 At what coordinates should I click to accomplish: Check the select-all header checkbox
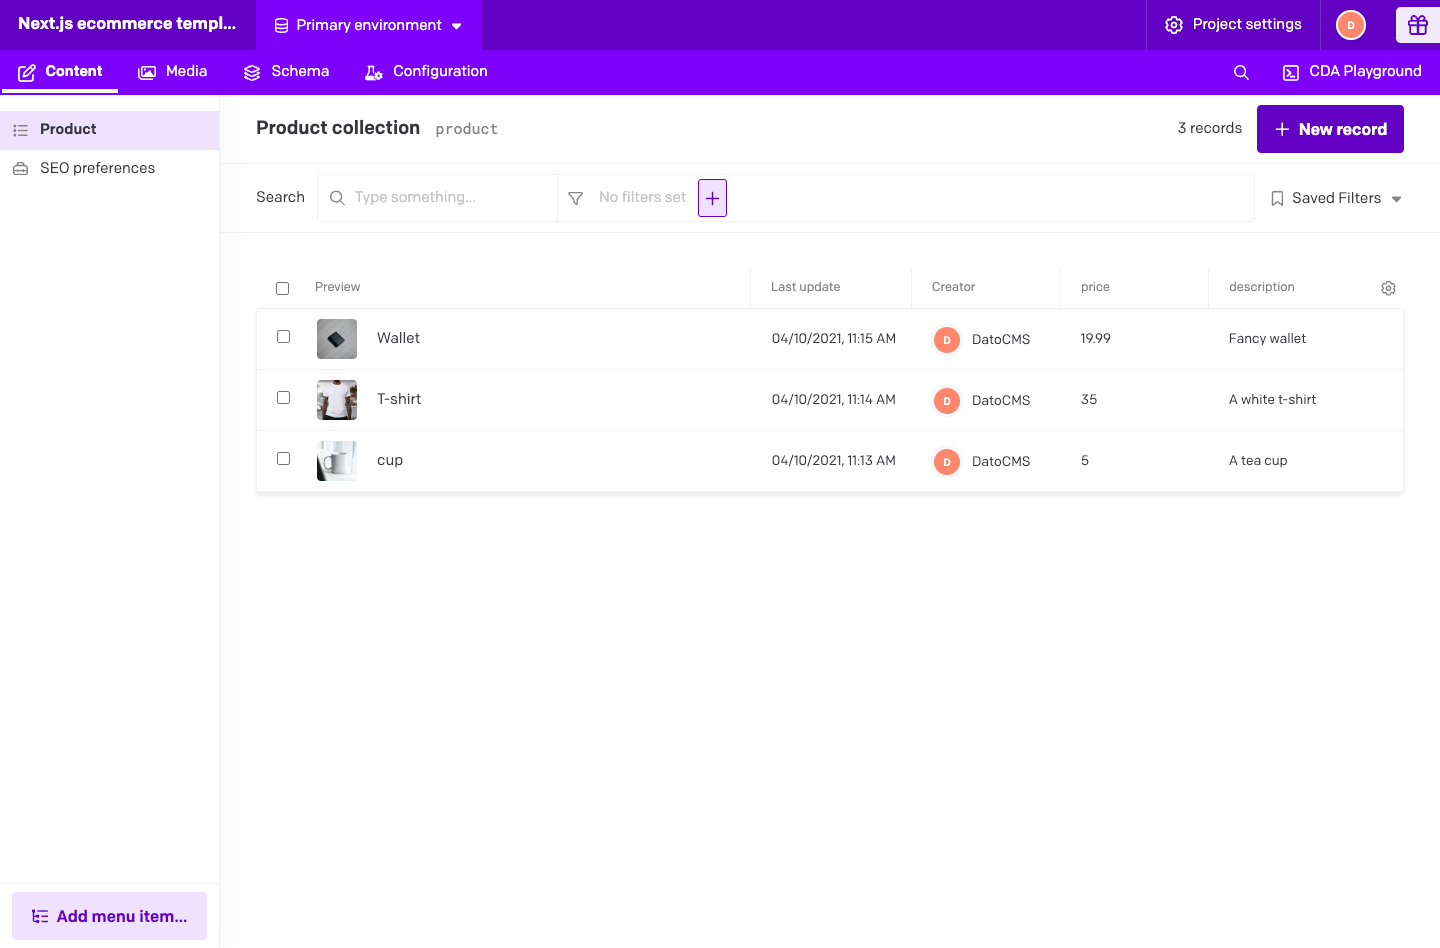tap(283, 288)
